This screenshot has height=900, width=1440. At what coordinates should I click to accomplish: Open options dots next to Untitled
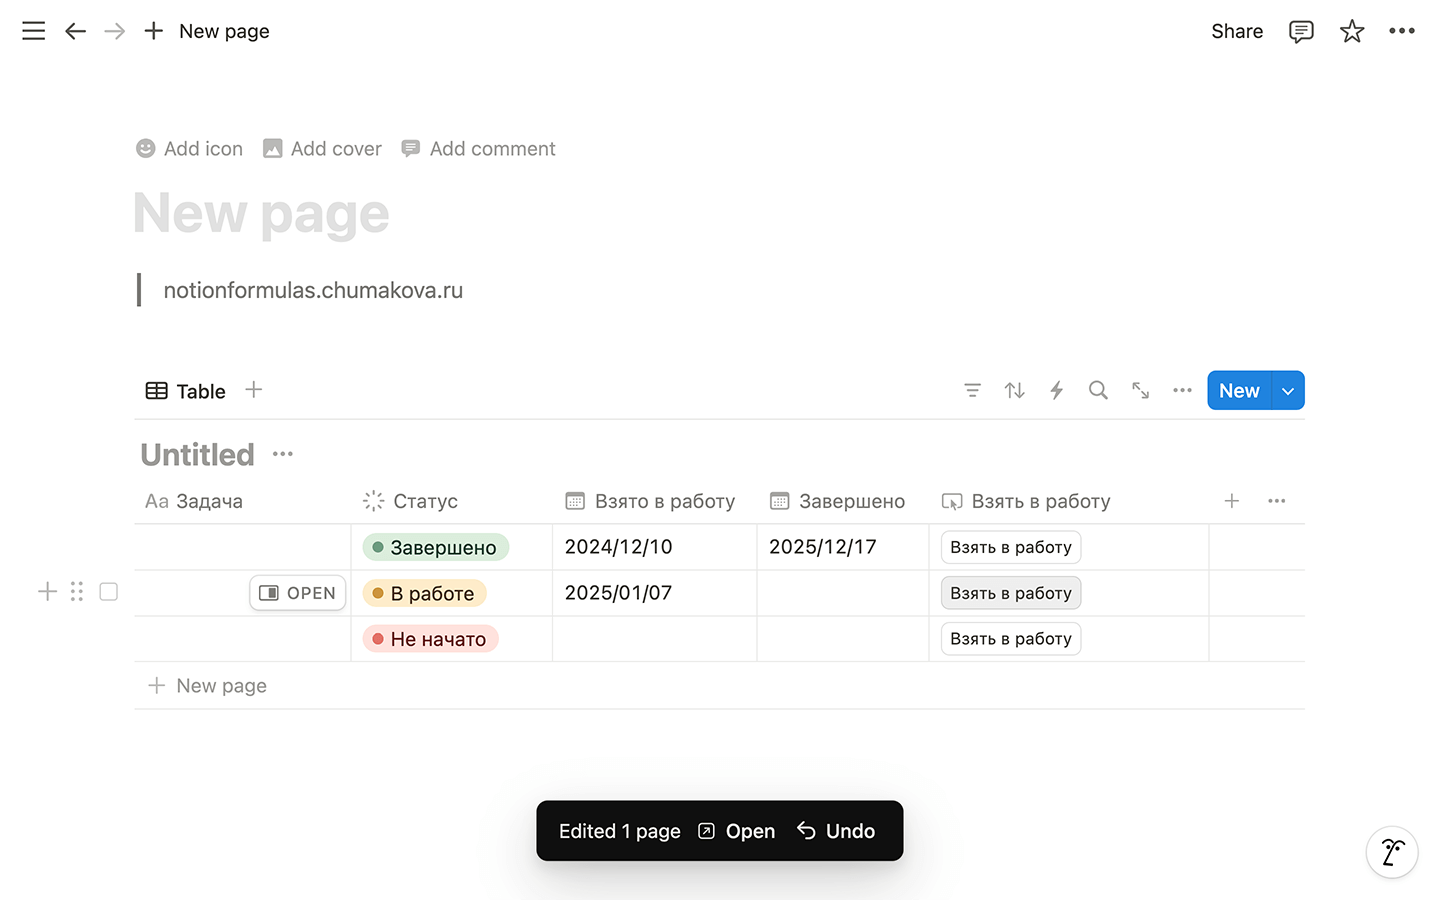[283, 454]
